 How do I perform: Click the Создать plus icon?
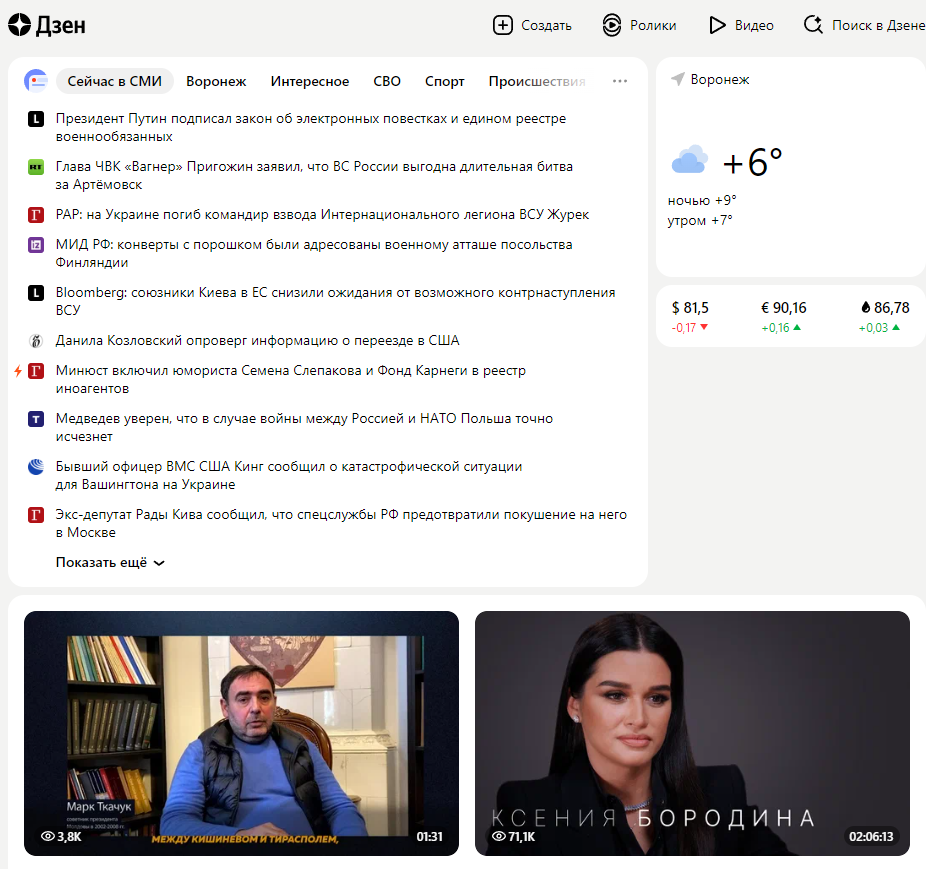503,25
